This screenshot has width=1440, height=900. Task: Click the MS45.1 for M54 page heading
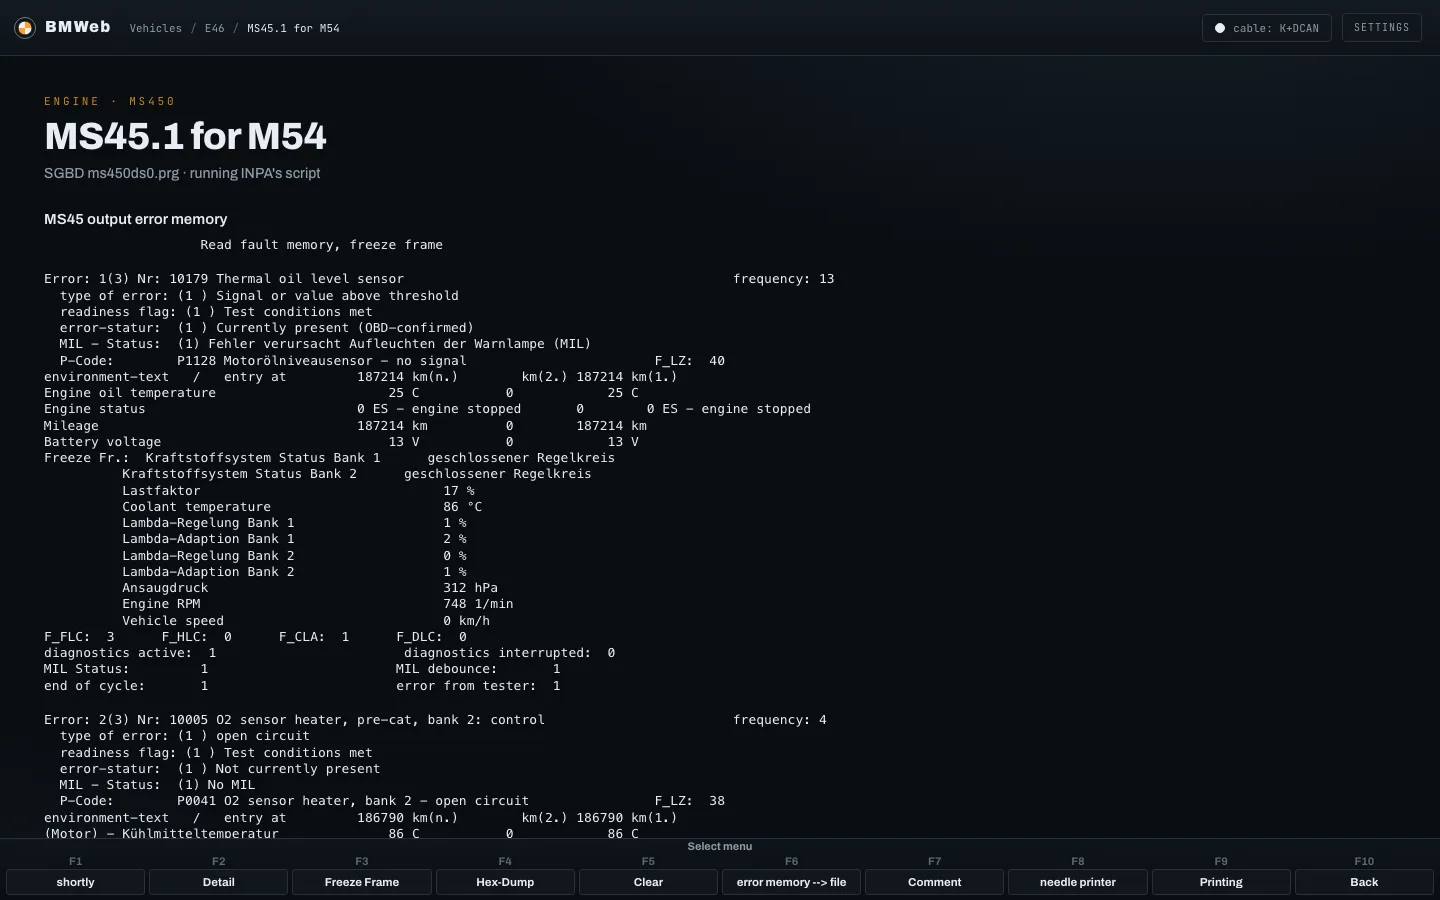(185, 136)
